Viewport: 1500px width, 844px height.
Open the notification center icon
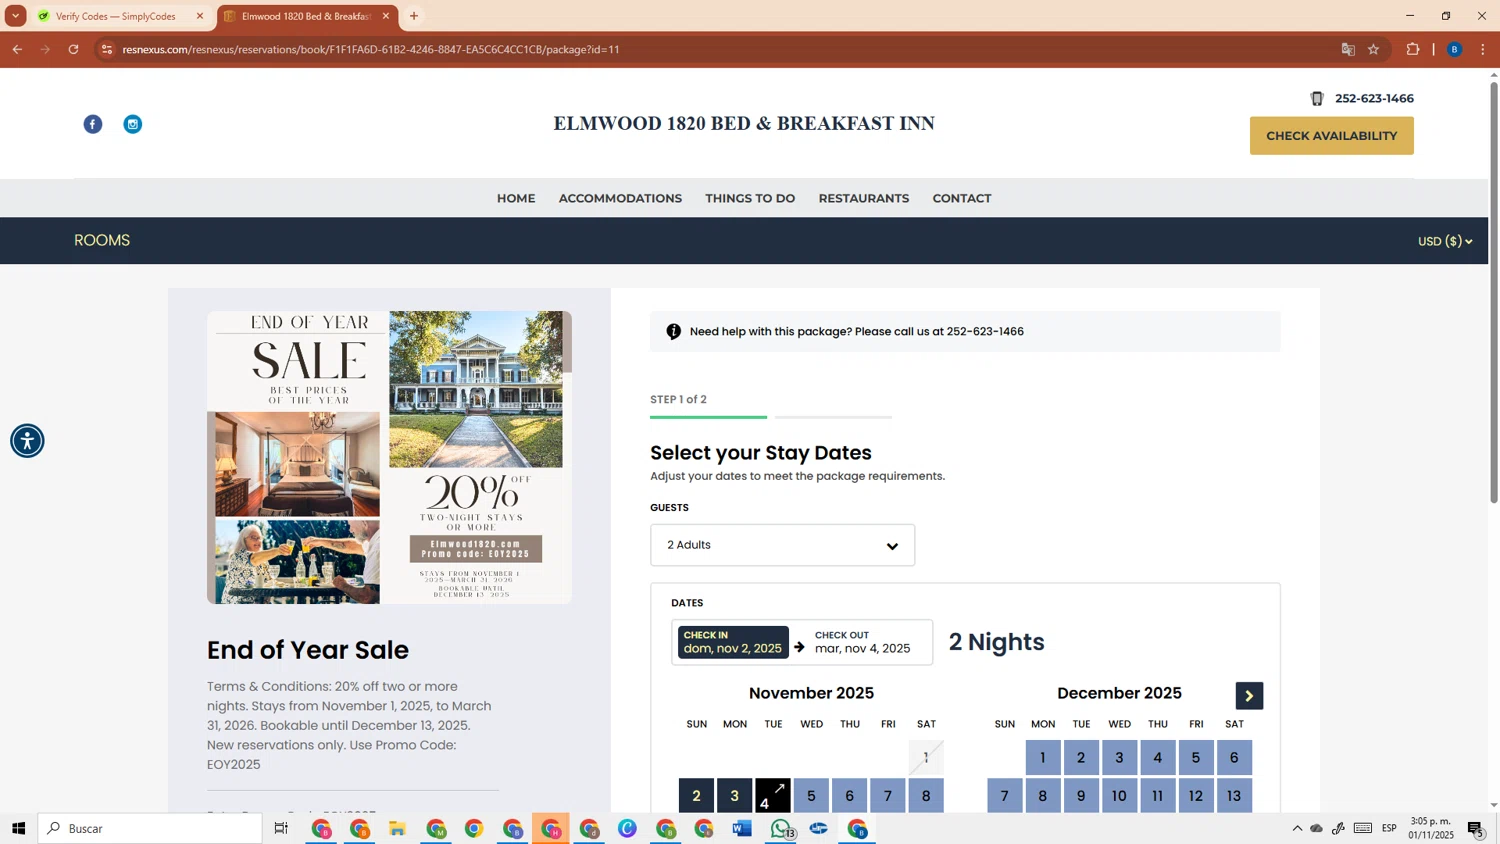[1476, 828]
